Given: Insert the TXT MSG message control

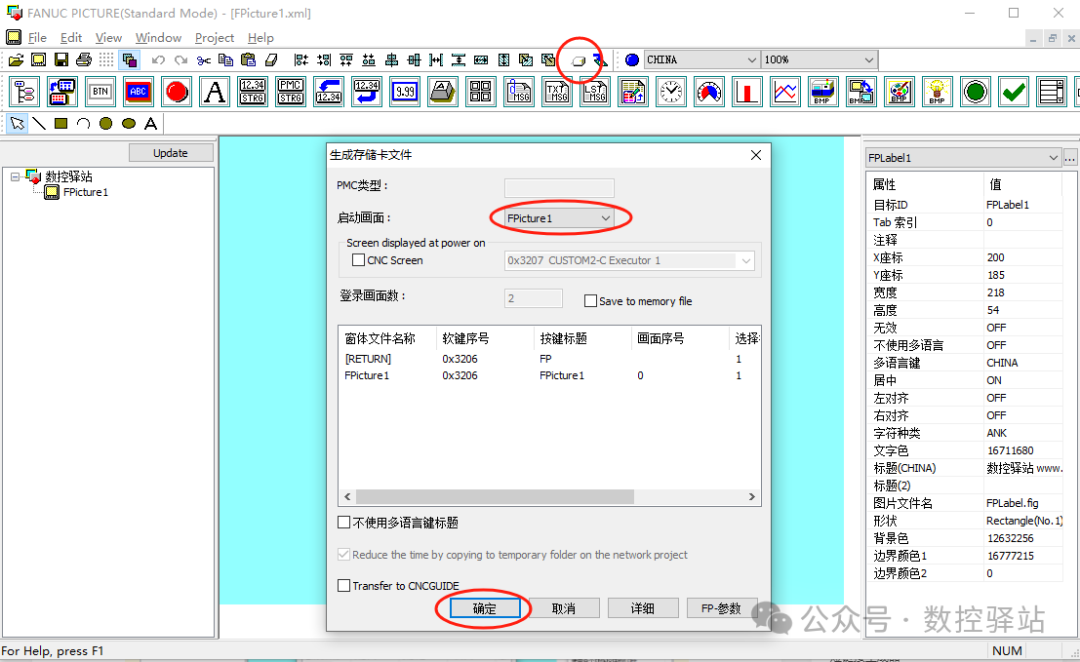Looking at the screenshot, I should pos(557,92).
